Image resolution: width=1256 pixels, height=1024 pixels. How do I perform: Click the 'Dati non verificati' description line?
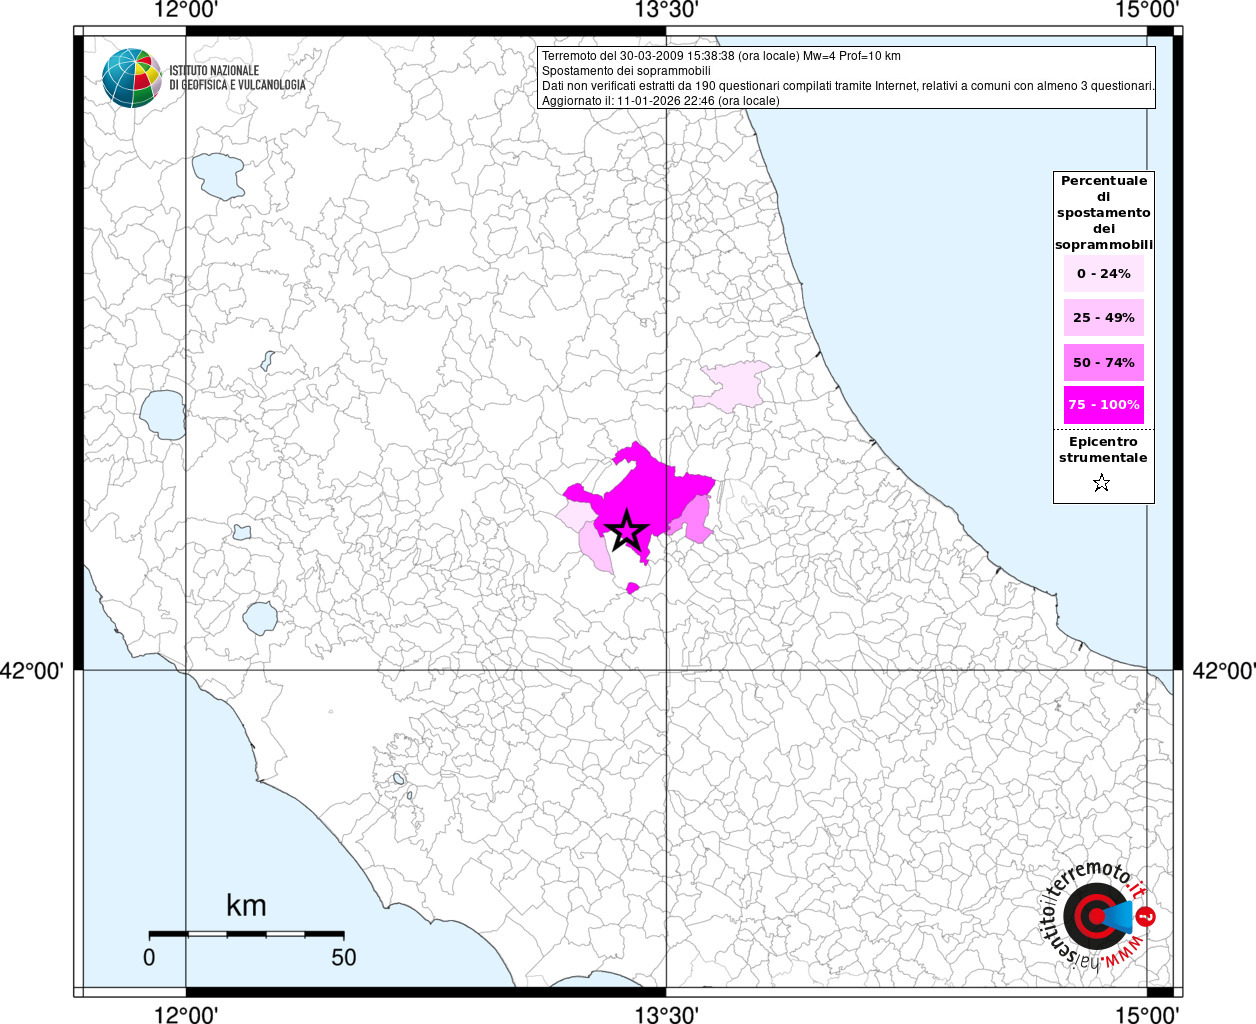848,86
